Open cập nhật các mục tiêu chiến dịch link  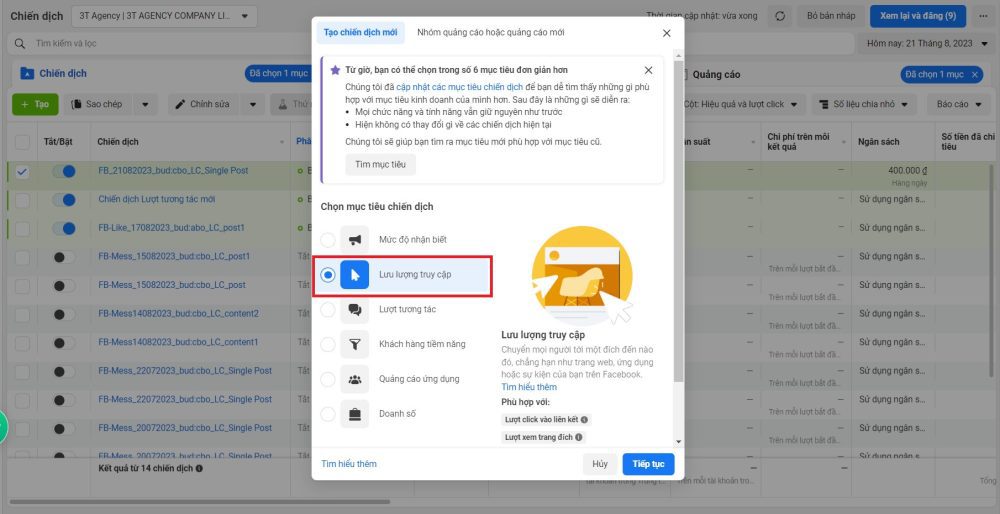click(459, 87)
